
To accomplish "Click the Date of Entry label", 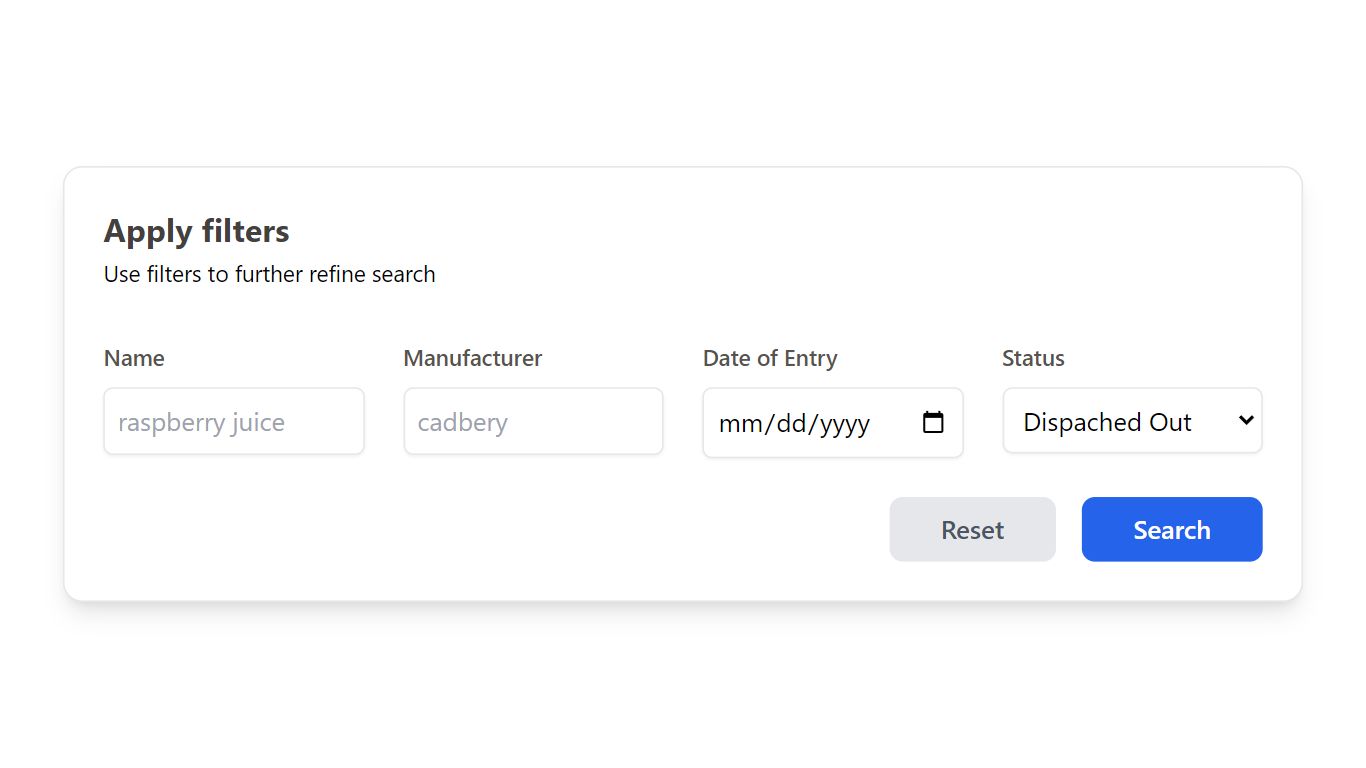I will pos(770,358).
